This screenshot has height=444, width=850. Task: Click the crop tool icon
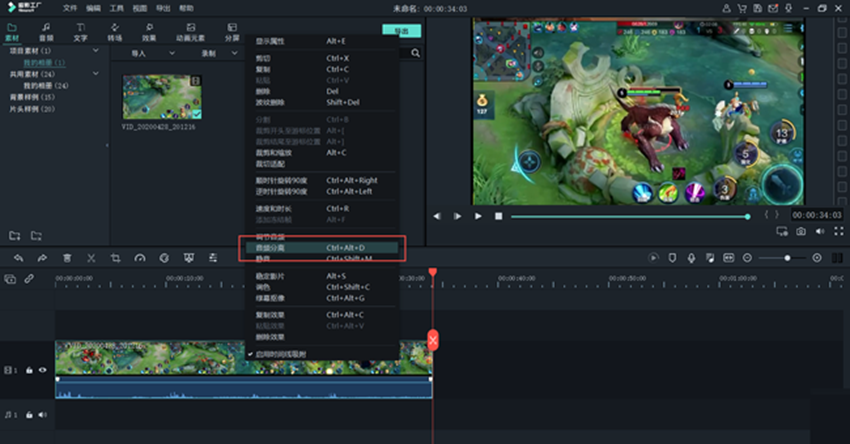[x=115, y=258]
